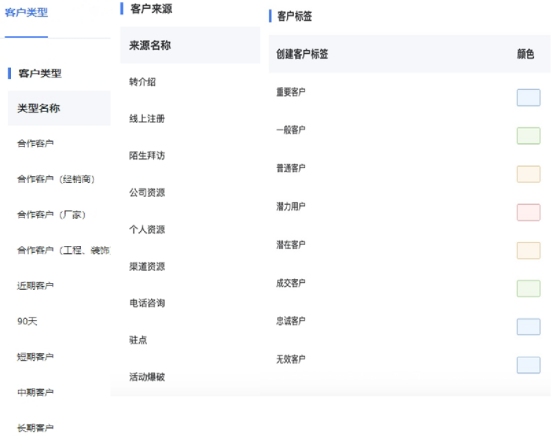Click the 客户来源 section heading

151,9
